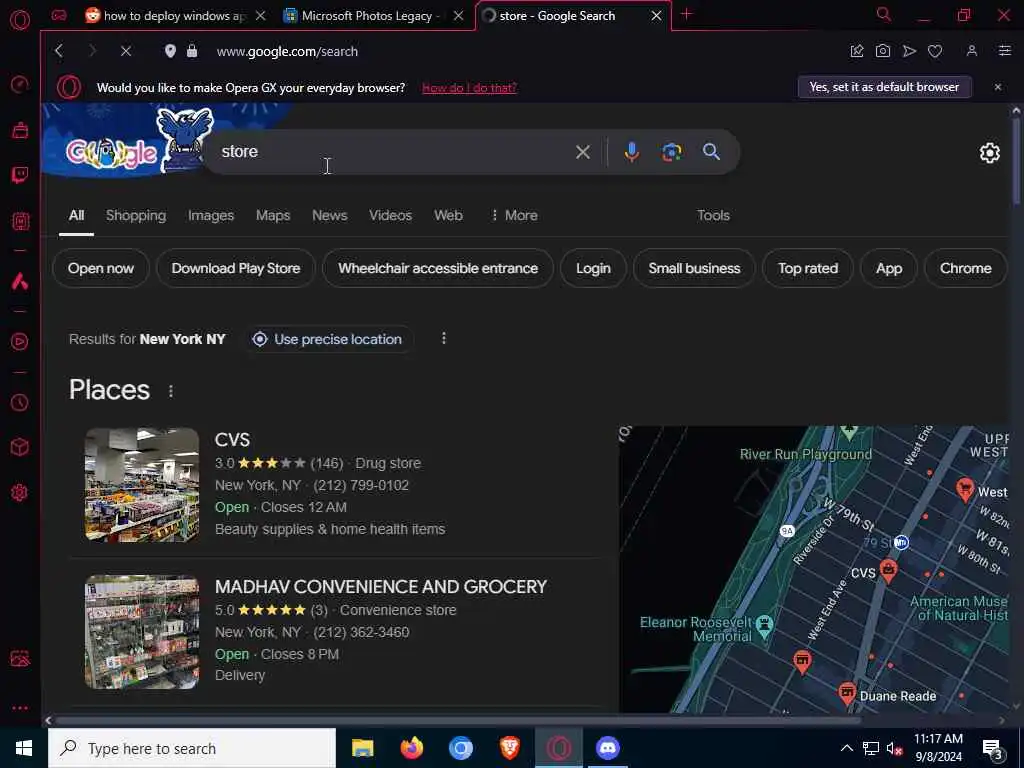Image resolution: width=1024 pixels, height=768 pixels.
Task: Search by image with Google Lens
Action: click(671, 152)
